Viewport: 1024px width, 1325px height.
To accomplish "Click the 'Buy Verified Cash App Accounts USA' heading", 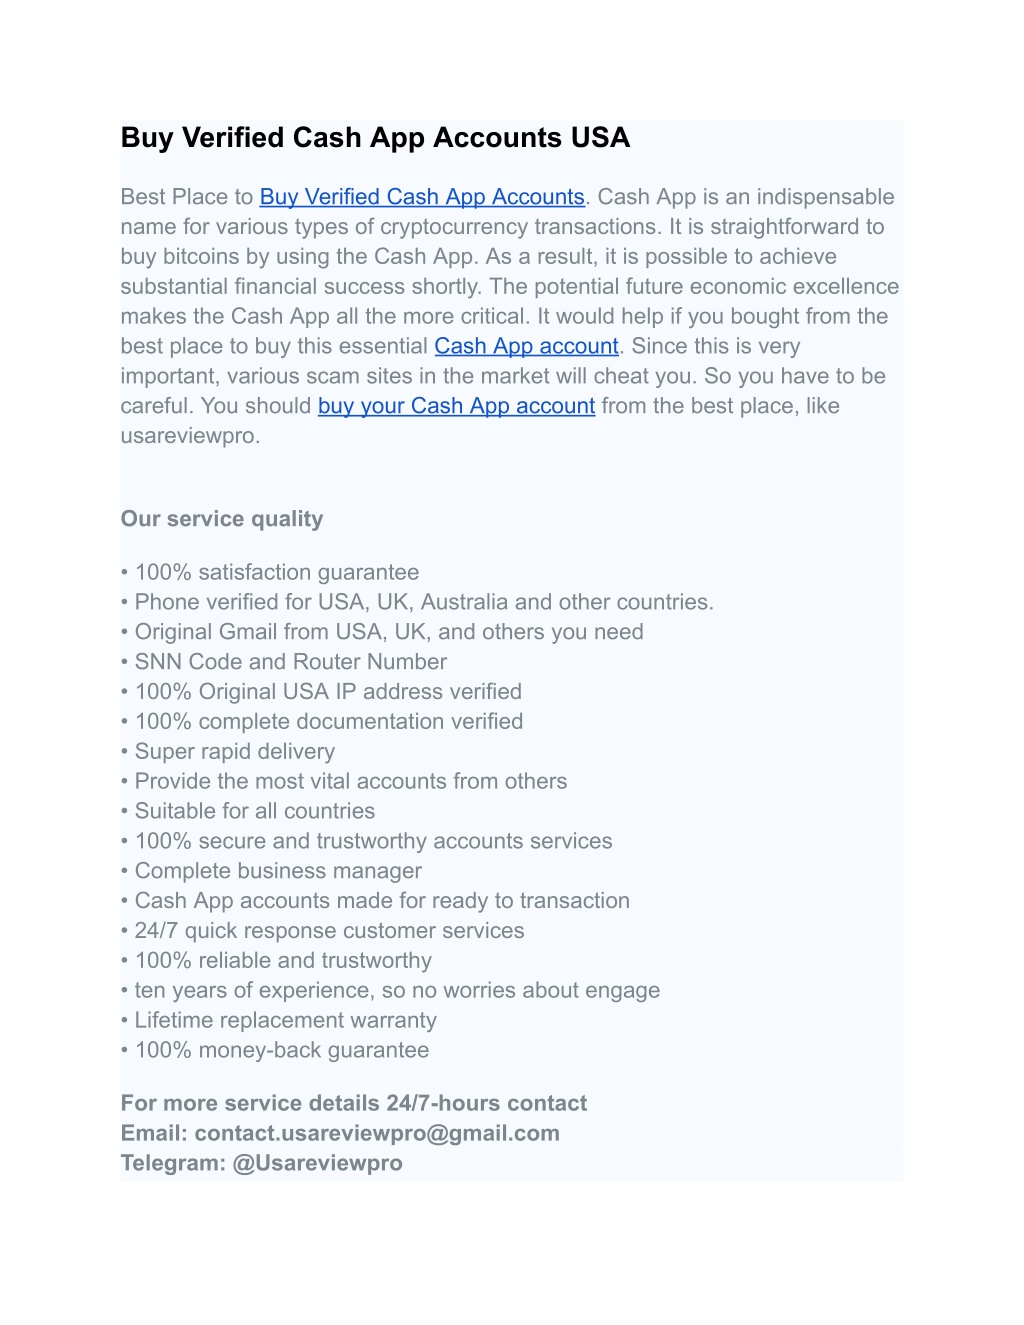I will 375,138.
